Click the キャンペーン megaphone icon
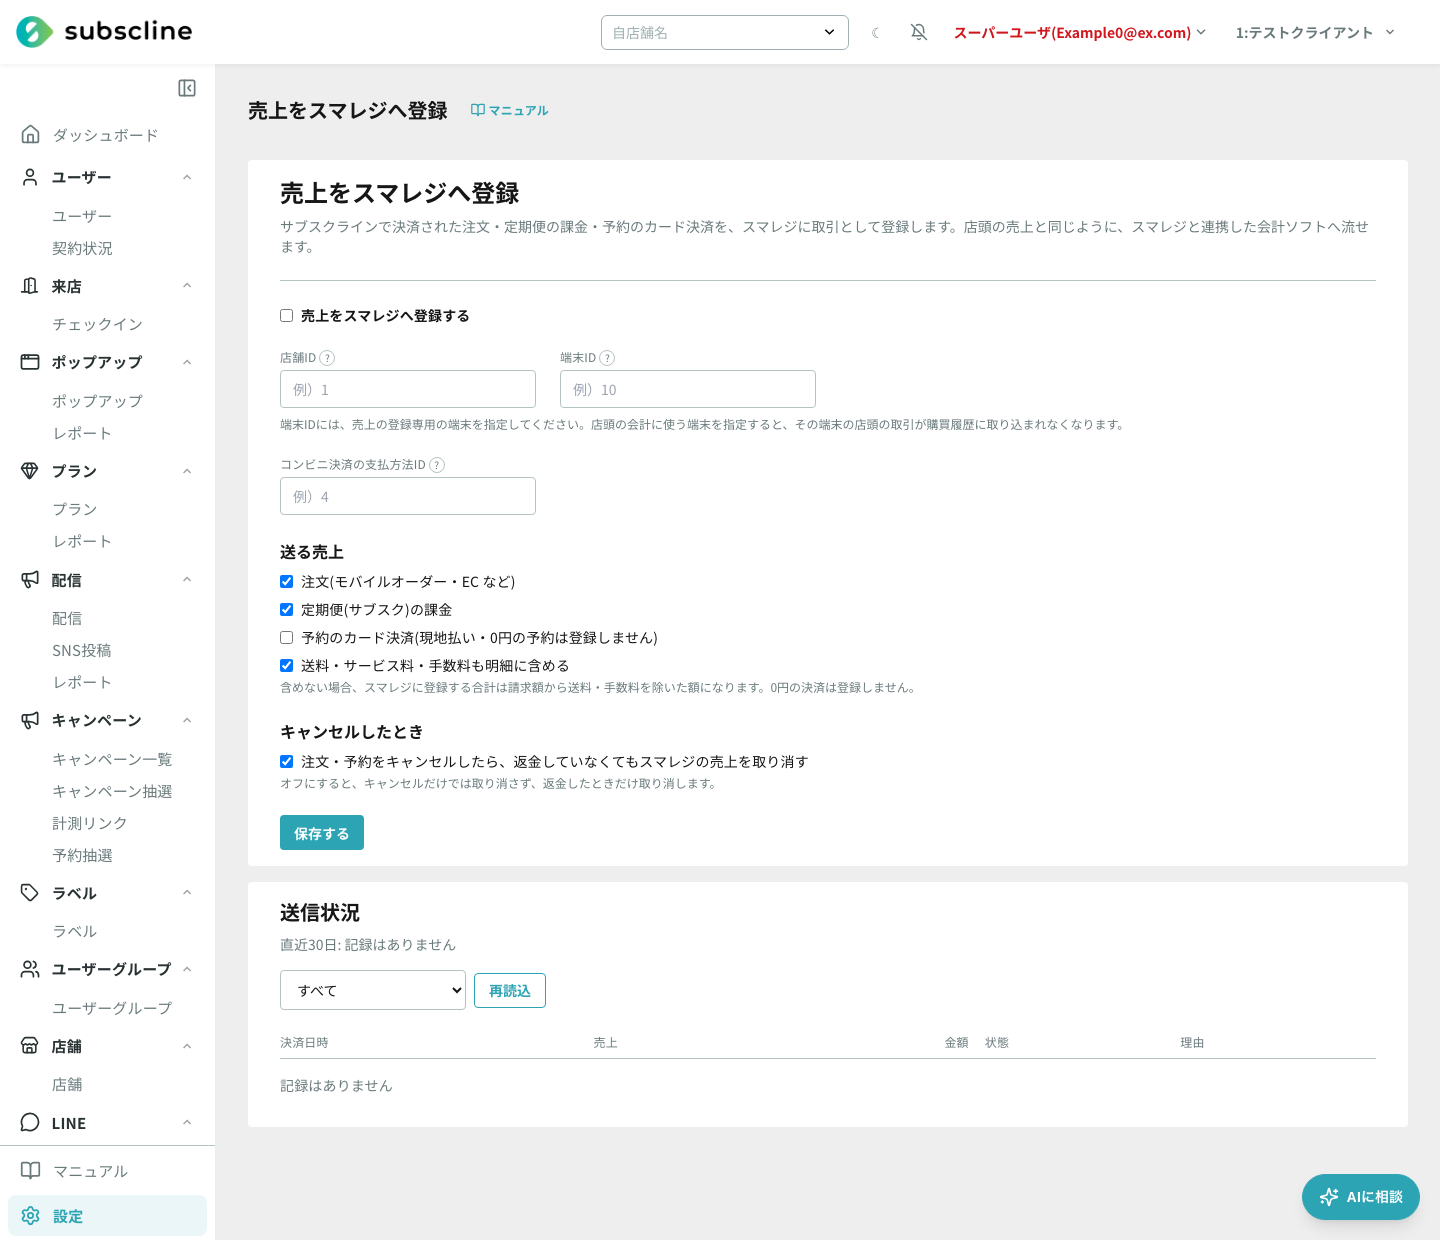Viewport: 1440px width, 1240px height. point(30,720)
